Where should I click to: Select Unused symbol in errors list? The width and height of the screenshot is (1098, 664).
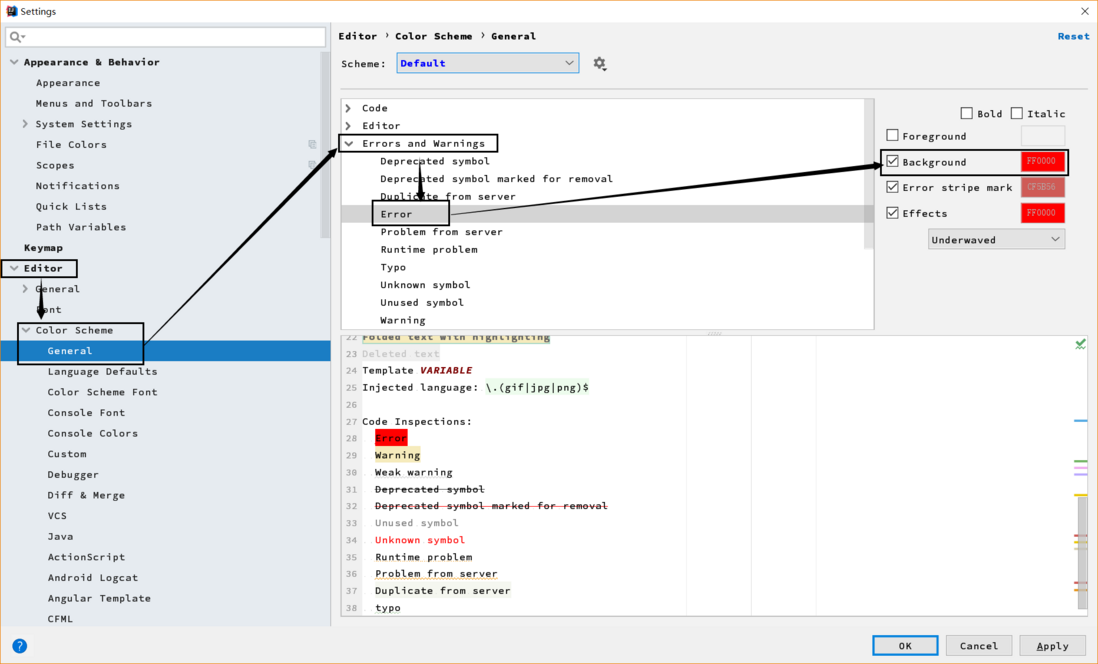point(422,303)
